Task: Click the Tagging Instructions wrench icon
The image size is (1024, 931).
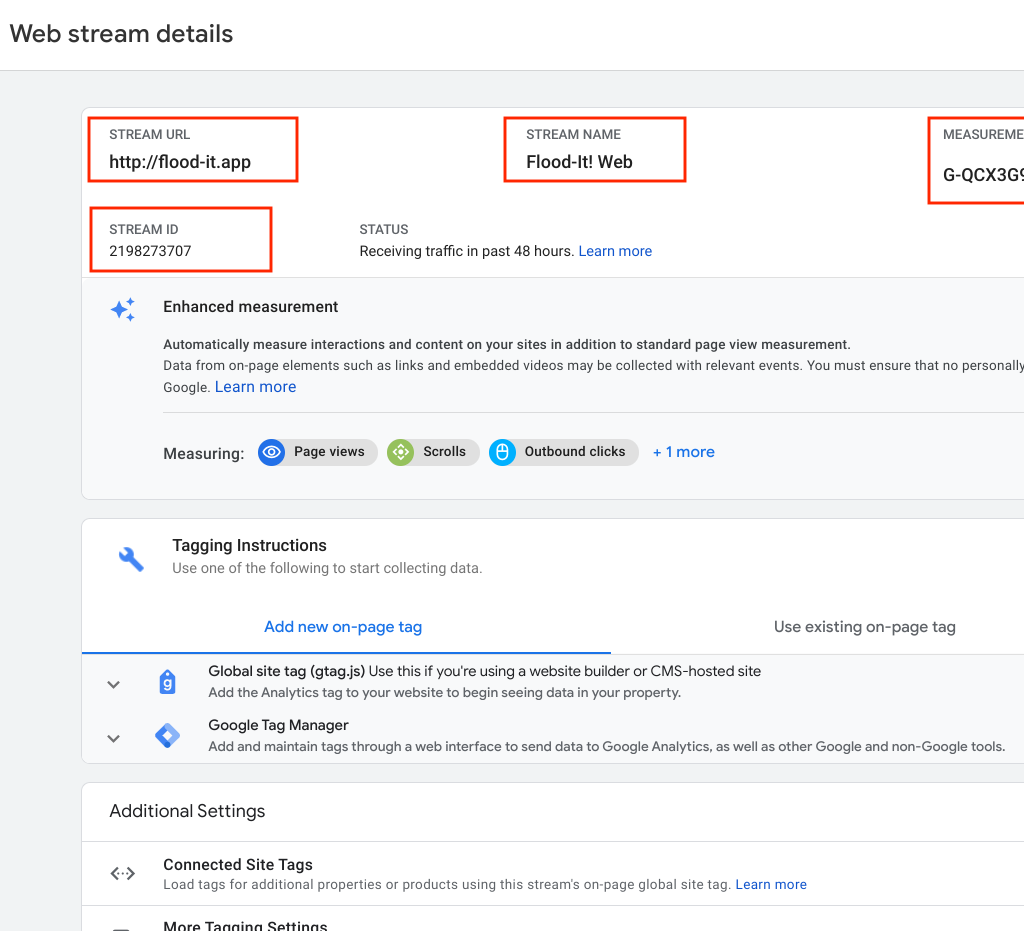Action: [x=131, y=559]
